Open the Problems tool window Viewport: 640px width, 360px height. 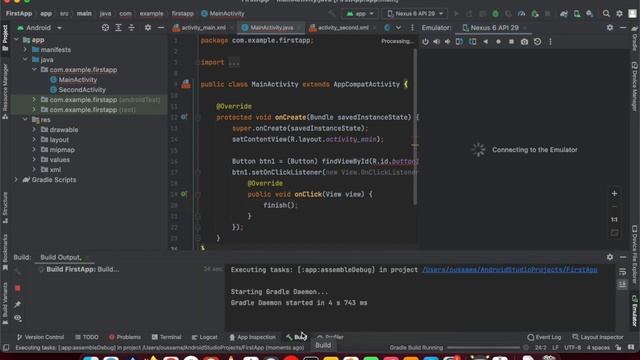coord(125,337)
